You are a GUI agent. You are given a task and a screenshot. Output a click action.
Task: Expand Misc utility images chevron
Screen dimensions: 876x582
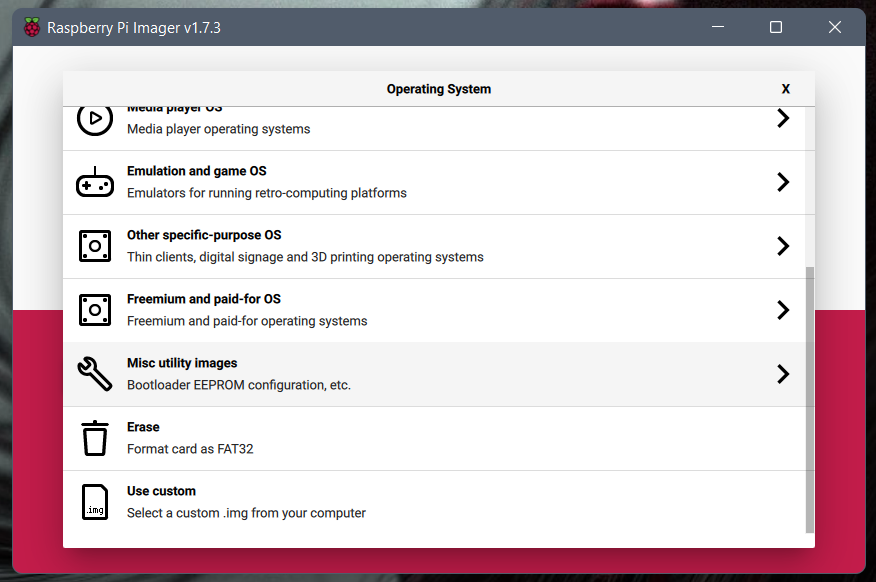[783, 374]
